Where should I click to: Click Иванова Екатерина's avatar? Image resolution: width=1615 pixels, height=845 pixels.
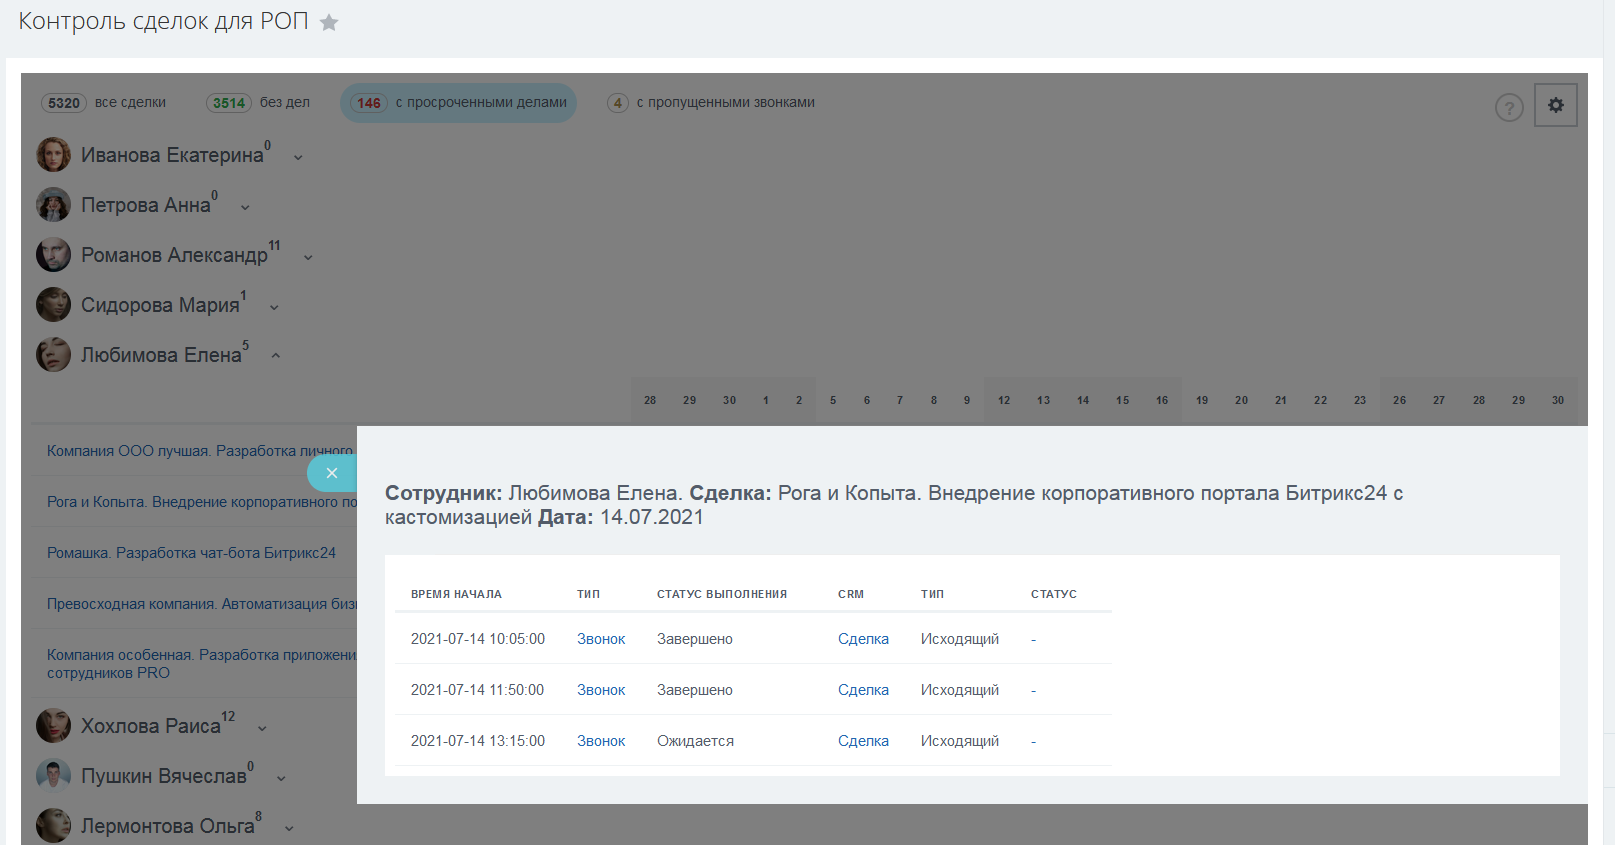pyautogui.click(x=54, y=155)
